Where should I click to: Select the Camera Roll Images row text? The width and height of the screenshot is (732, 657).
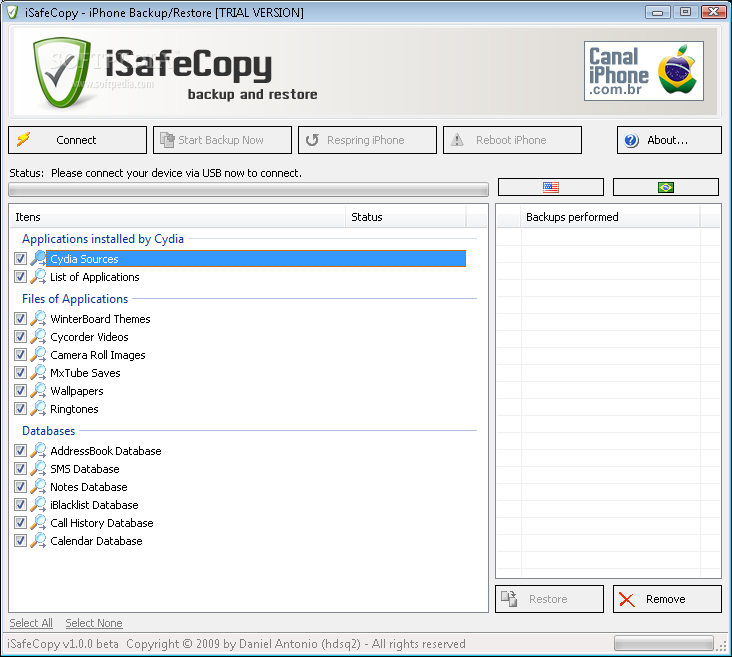(x=98, y=355)
